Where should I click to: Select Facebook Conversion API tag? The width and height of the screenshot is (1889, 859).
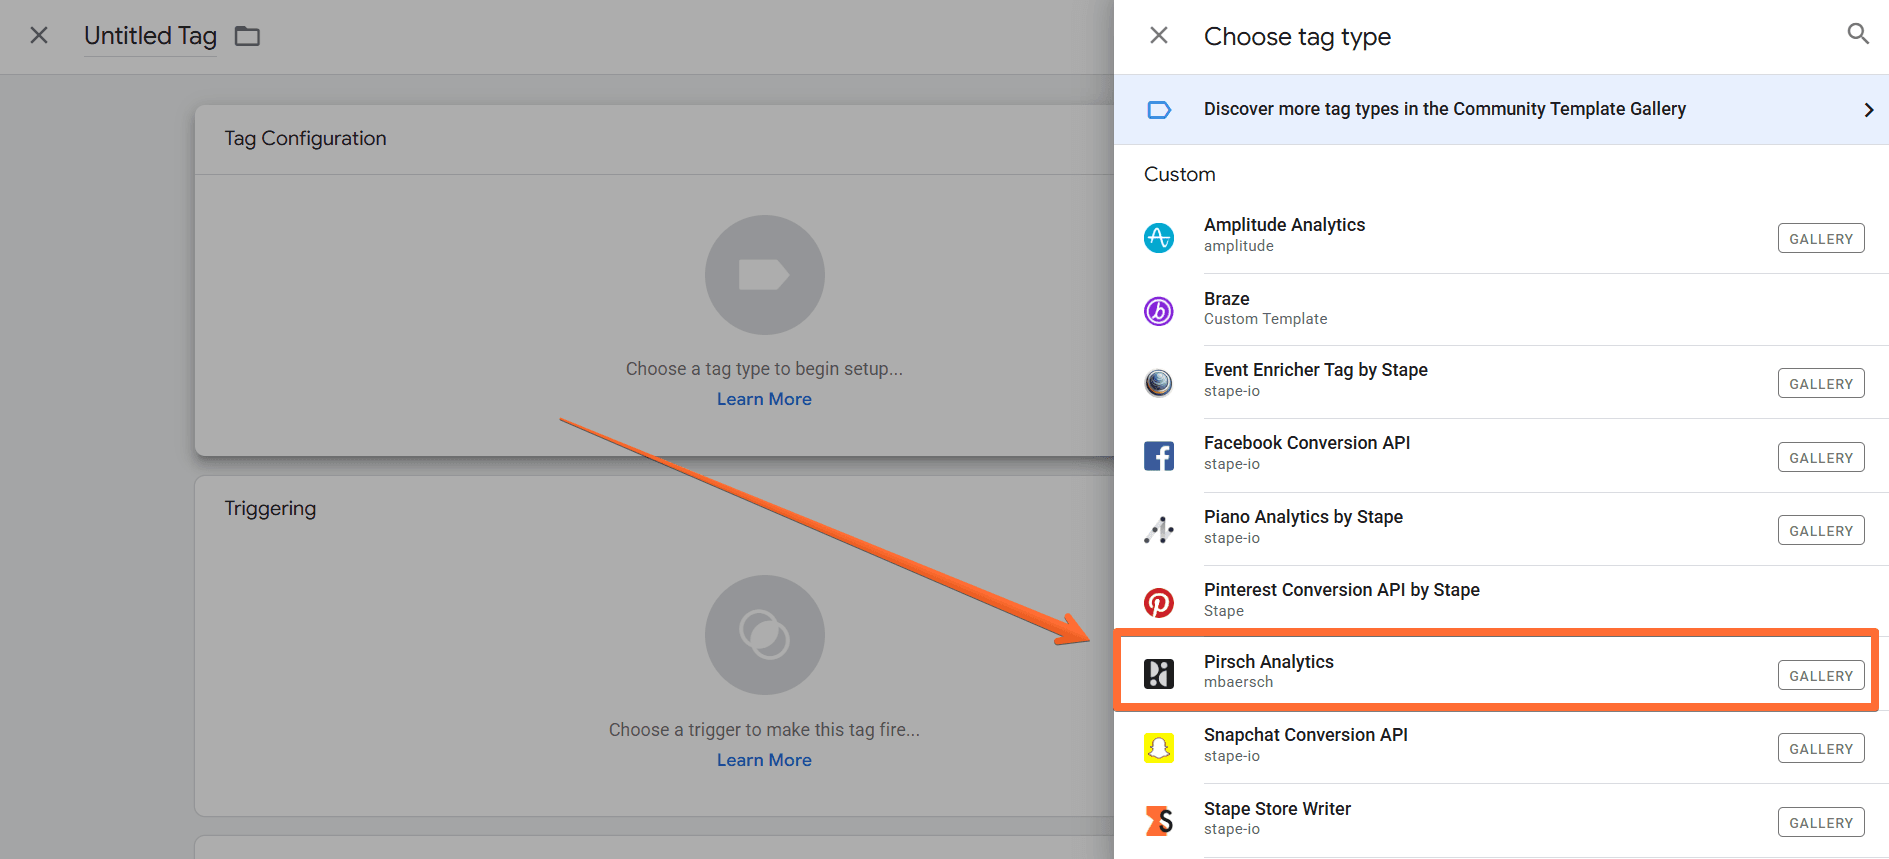(x=1501, y=456)
